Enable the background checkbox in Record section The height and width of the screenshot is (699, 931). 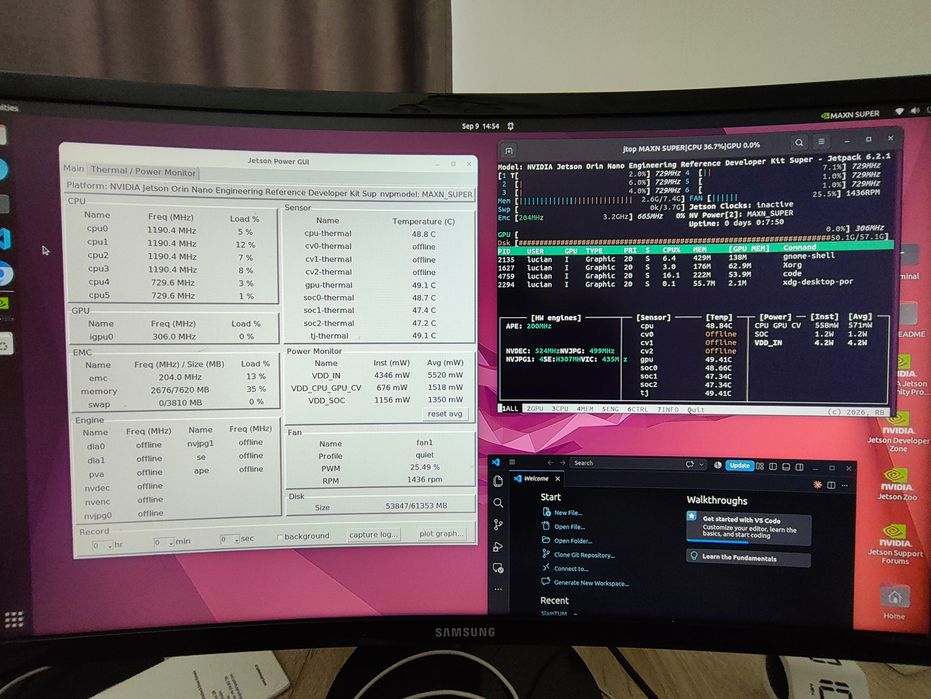(x=280, y=537)
